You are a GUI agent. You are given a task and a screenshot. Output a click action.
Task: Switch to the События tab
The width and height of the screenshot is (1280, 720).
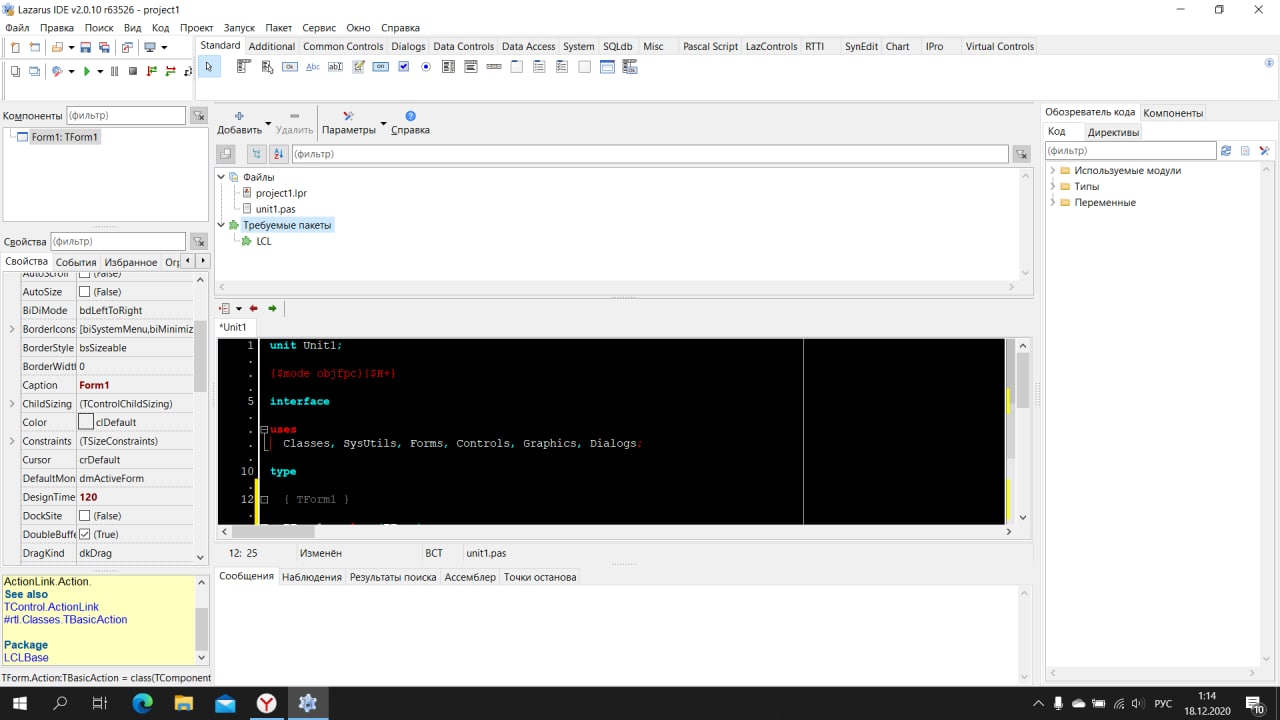point(76,262)
